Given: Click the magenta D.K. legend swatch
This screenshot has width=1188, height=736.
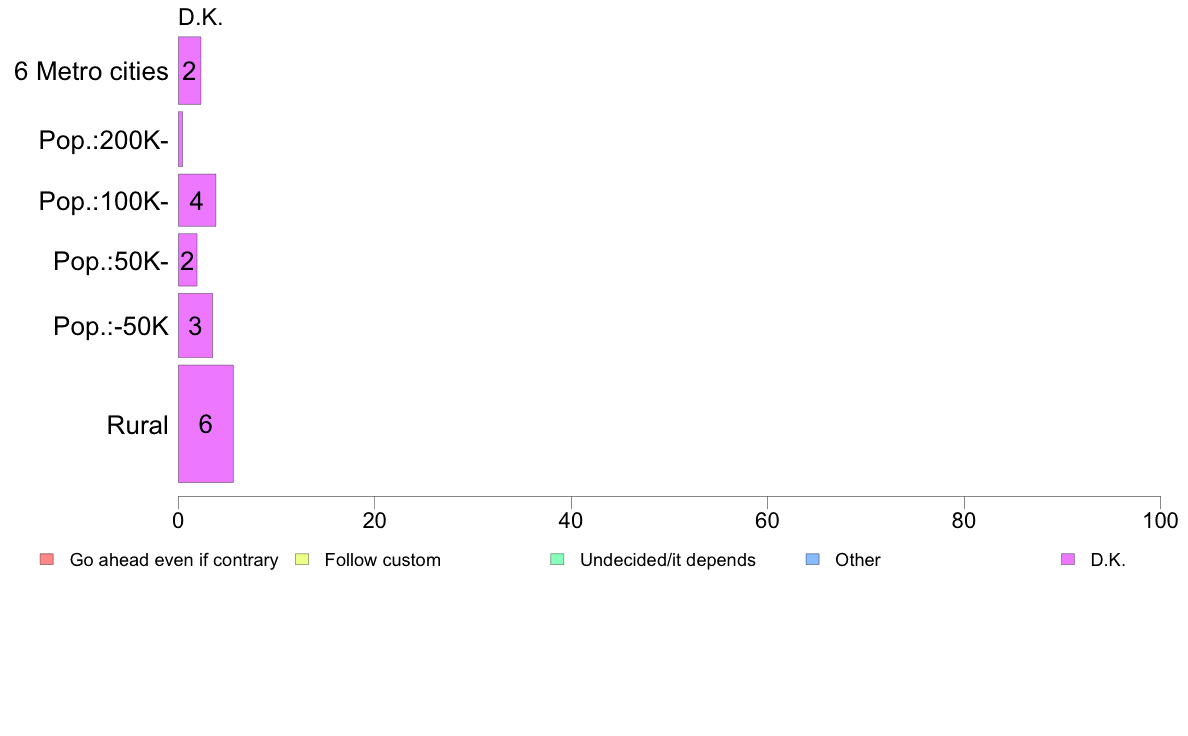Looking at the screenshot, I should click(1068, 559).
